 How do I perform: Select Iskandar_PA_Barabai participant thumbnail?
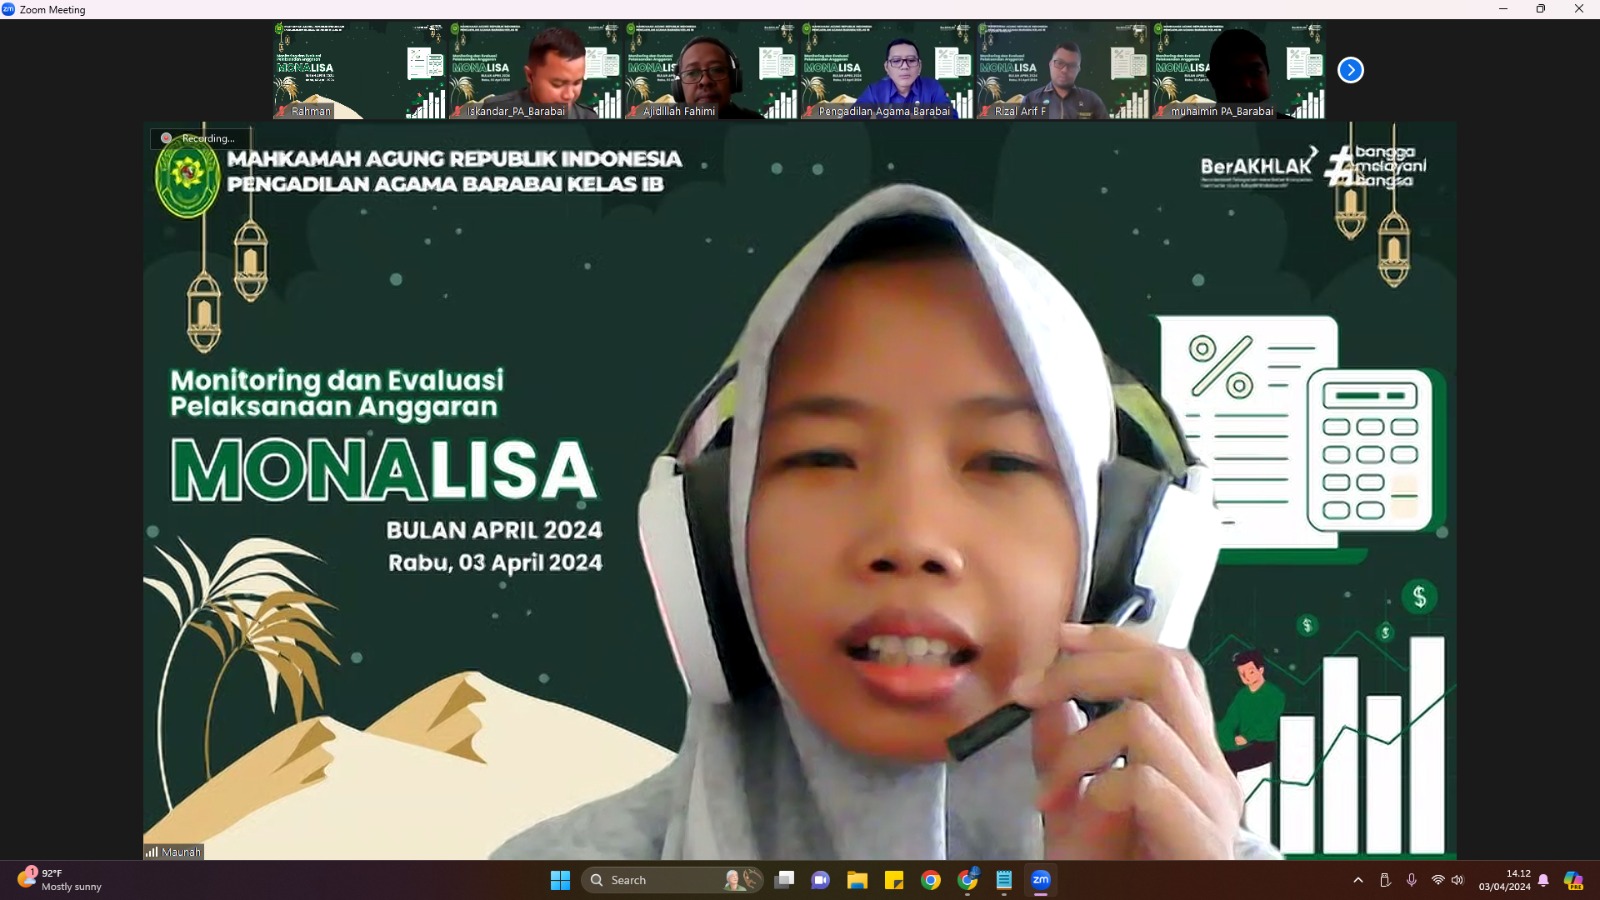(x=535, y=70)
